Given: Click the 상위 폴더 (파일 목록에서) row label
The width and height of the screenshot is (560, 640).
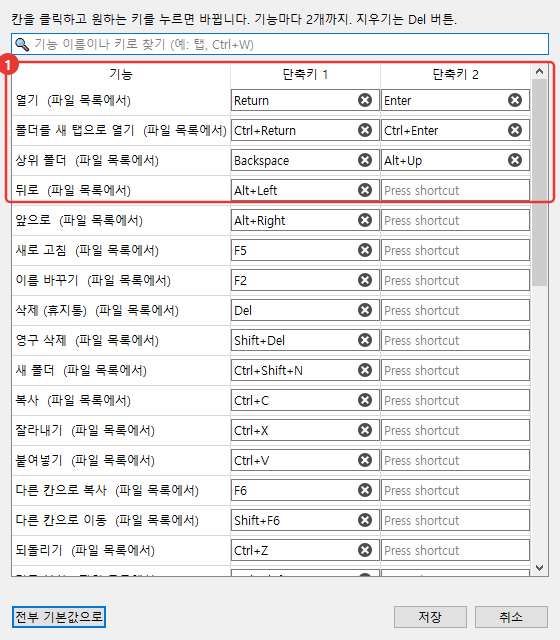Looking at the screenshot, I should click(x=87, y=160).
